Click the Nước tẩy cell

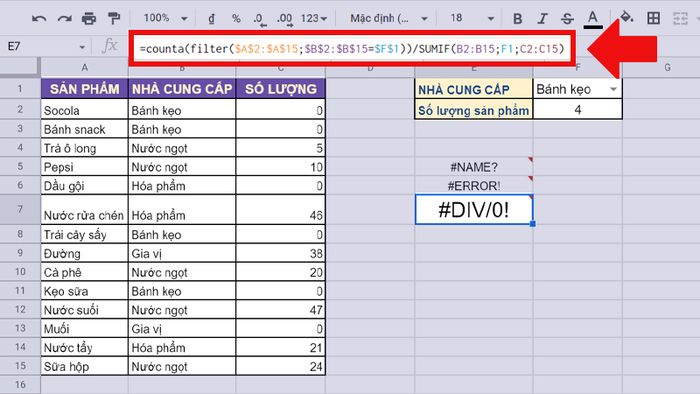tap(84, 347)
